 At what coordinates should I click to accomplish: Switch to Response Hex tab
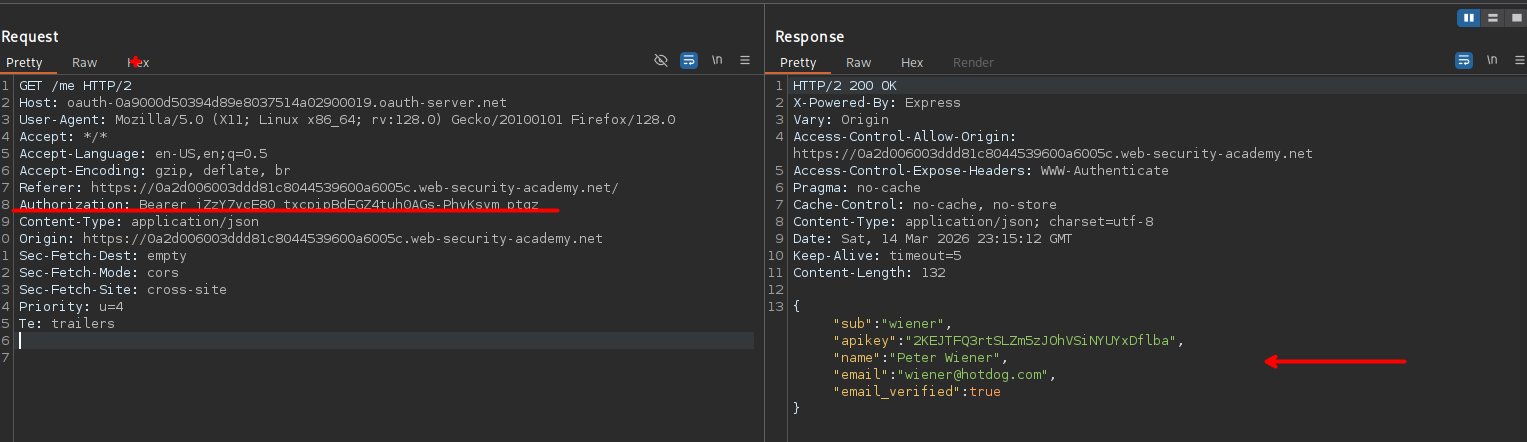[912, 62]
